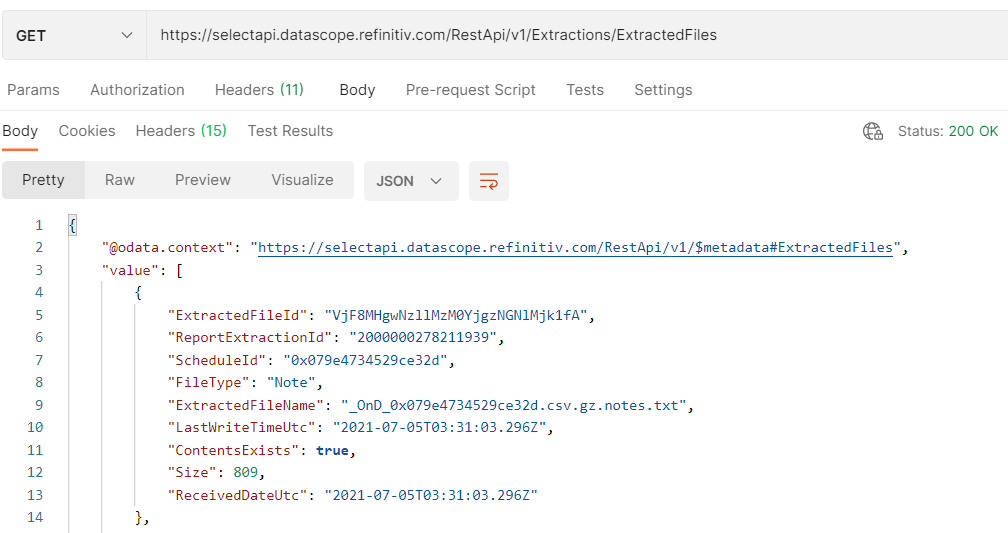
Task: Click the wrap lines icon
Action: pos(489,181)
